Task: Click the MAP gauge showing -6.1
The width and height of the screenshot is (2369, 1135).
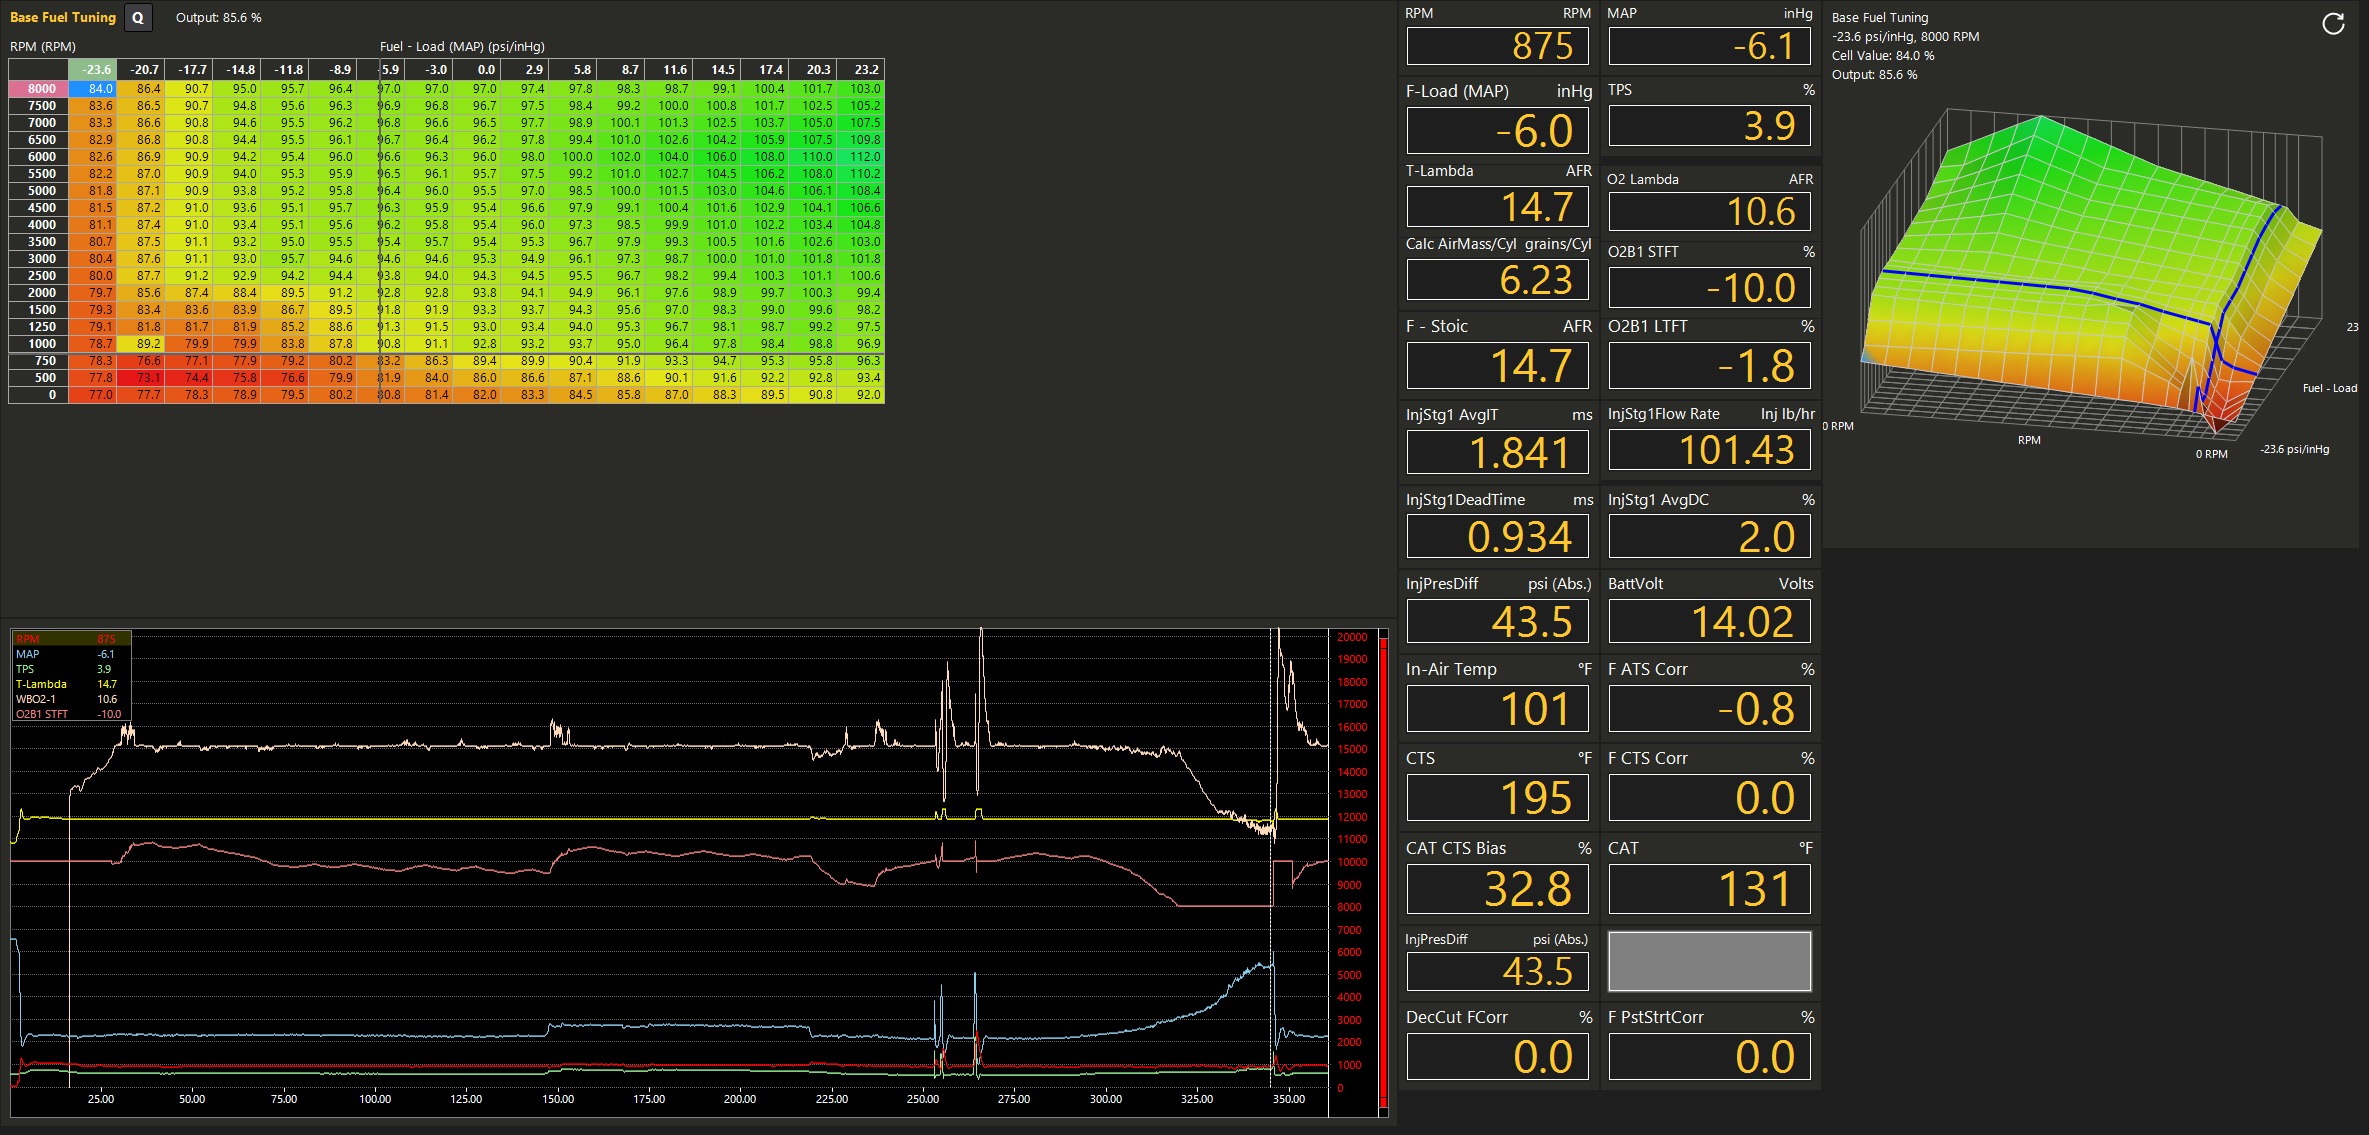Action: pos(1709,46)
